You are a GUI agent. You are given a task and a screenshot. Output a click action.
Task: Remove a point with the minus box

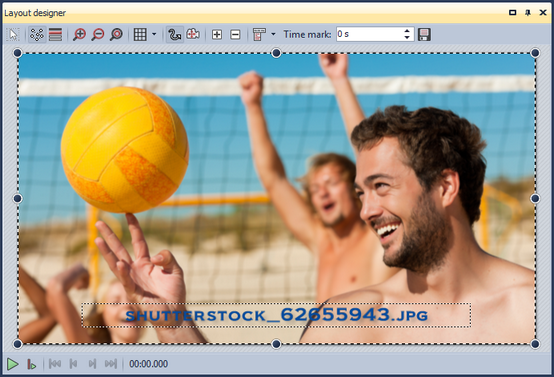click(235, 34)
